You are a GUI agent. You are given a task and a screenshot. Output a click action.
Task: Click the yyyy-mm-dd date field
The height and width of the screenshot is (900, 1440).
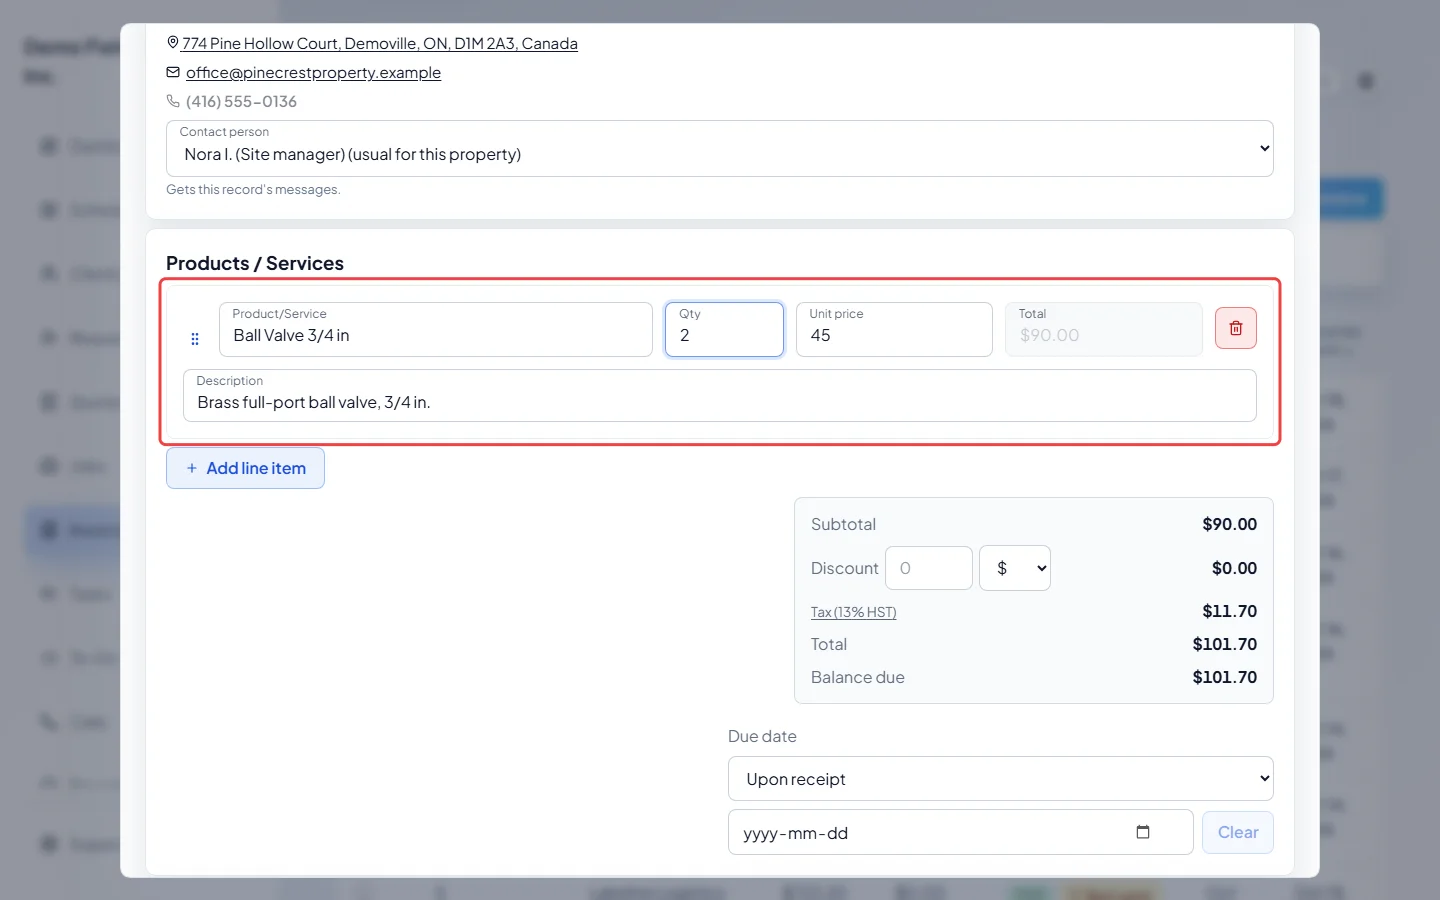click(x=961, y=832)
